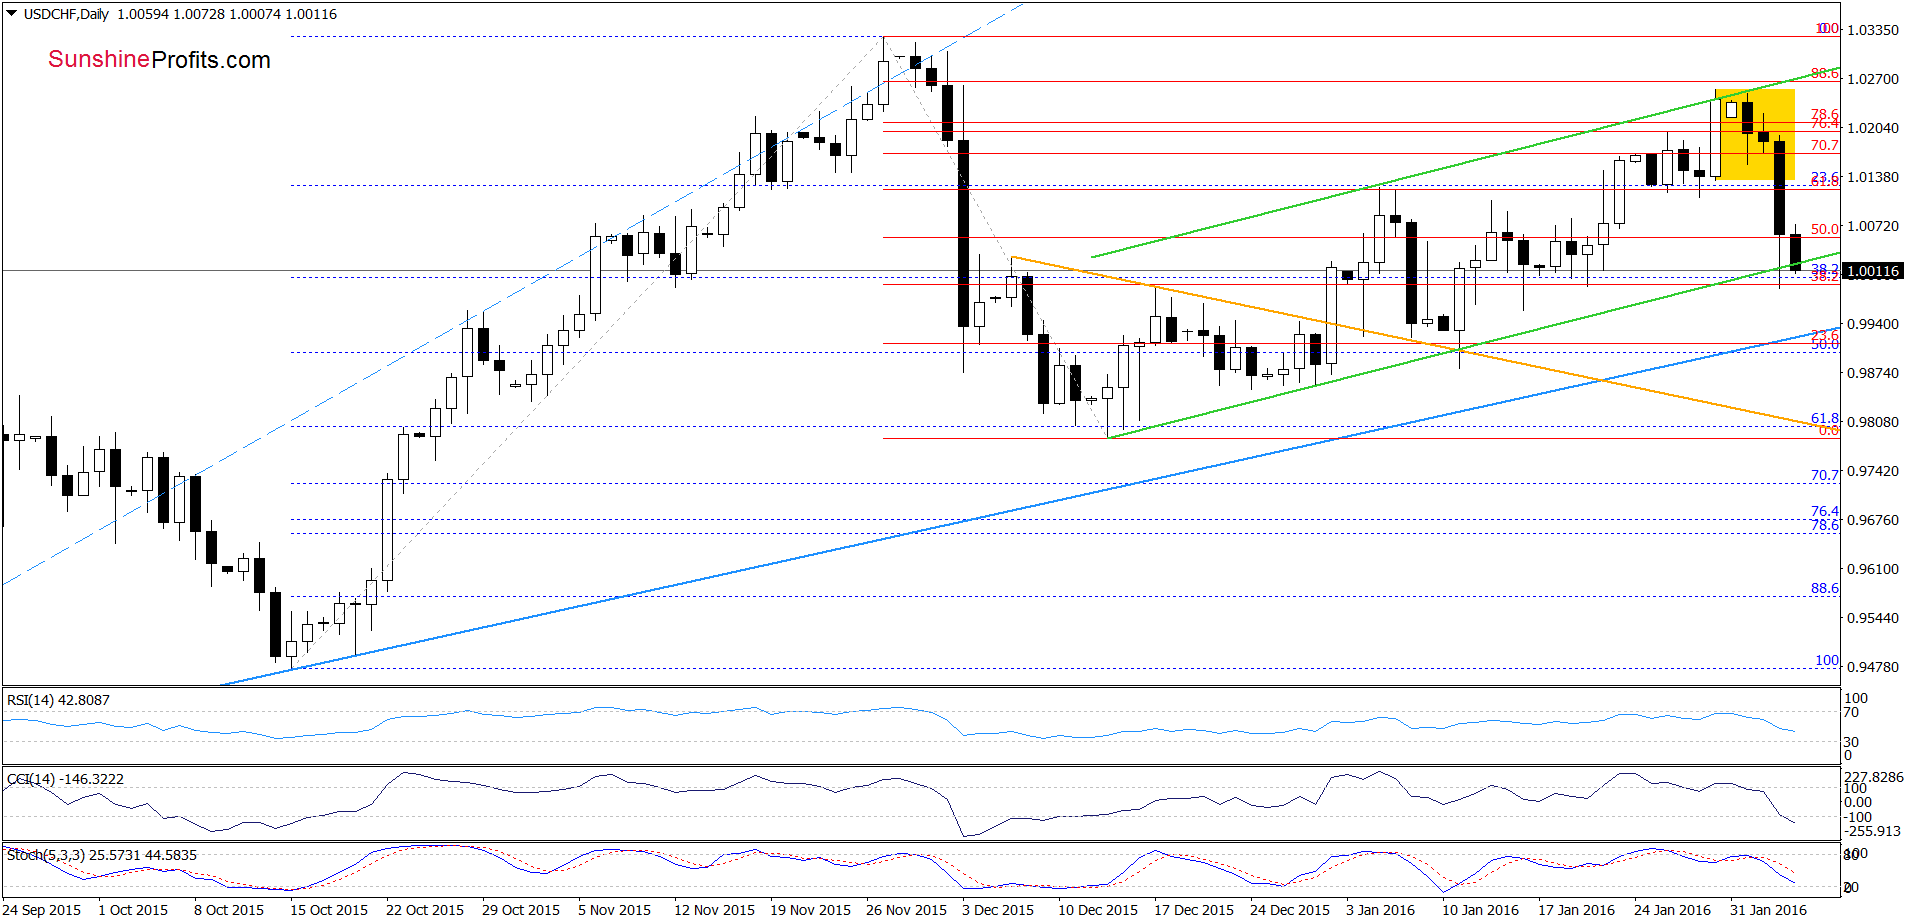Click the 3 Jan 2016 date label
1908x924 pixels.
click(1381, 910)
